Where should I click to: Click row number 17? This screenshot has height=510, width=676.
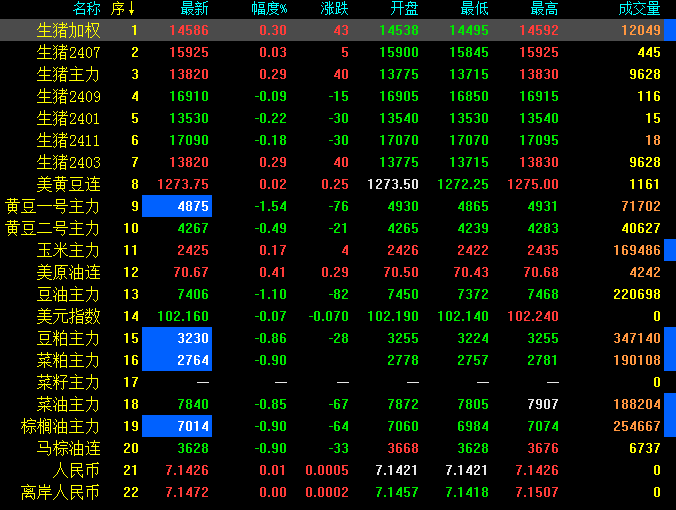[x=131, y=382]
